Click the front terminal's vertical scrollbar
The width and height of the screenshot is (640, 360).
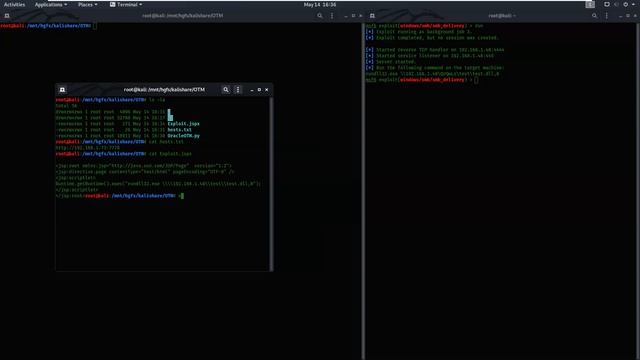tap(271, 183)
